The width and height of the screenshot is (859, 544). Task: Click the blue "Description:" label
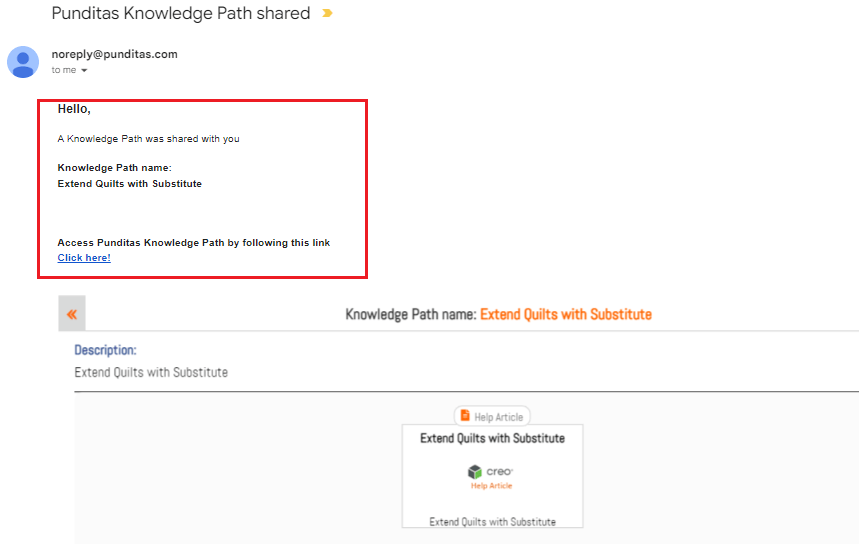coord(105,351)
